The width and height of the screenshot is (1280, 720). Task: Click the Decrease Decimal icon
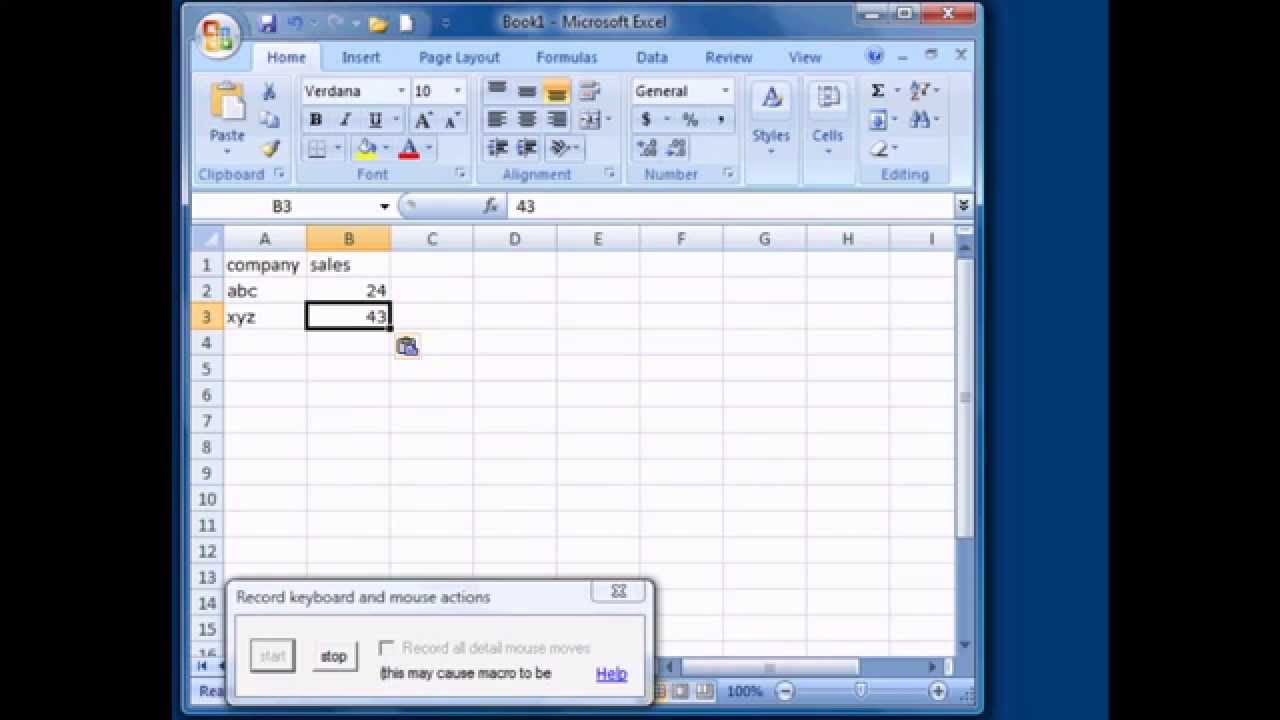pyautogui.click(x=676, y=148)
